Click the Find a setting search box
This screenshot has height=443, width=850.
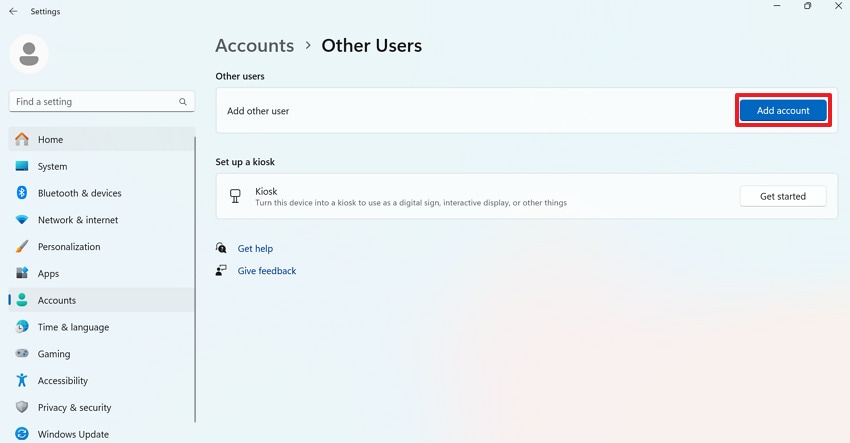tap(101, 101)
